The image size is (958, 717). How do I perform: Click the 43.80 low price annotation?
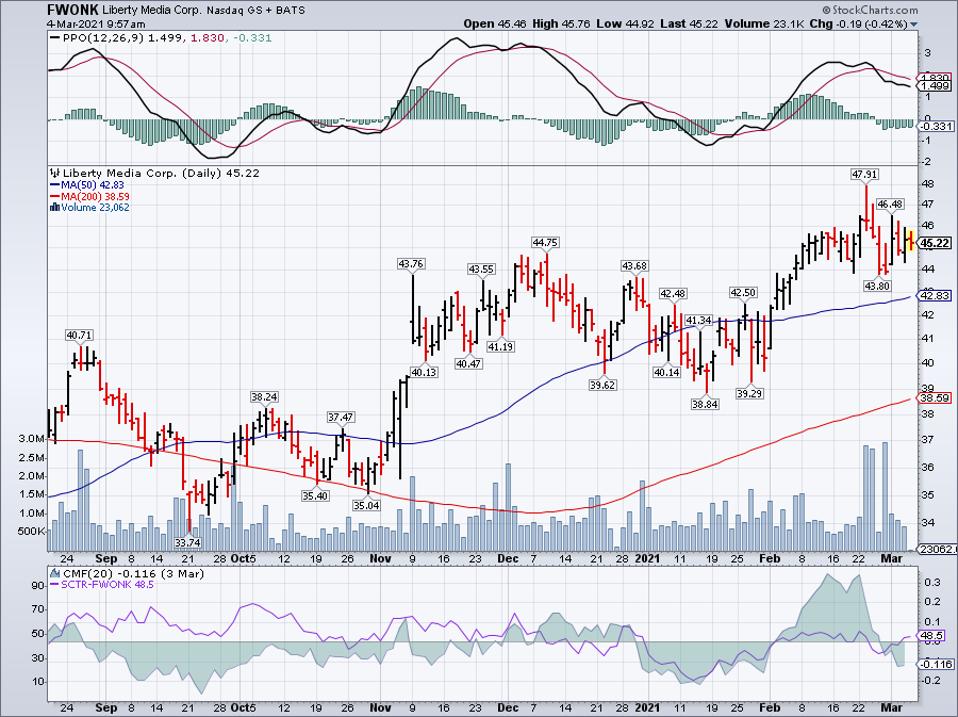877,285
